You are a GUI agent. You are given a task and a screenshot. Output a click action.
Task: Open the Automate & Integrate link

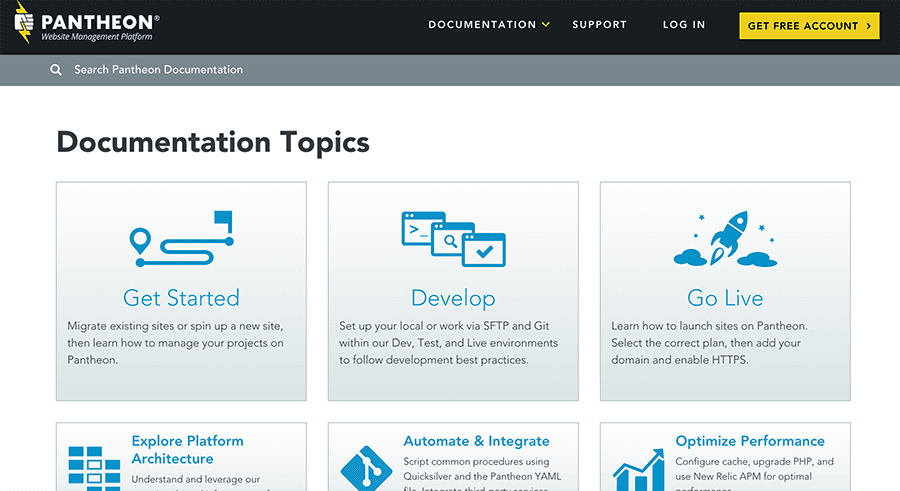(476, 441)
